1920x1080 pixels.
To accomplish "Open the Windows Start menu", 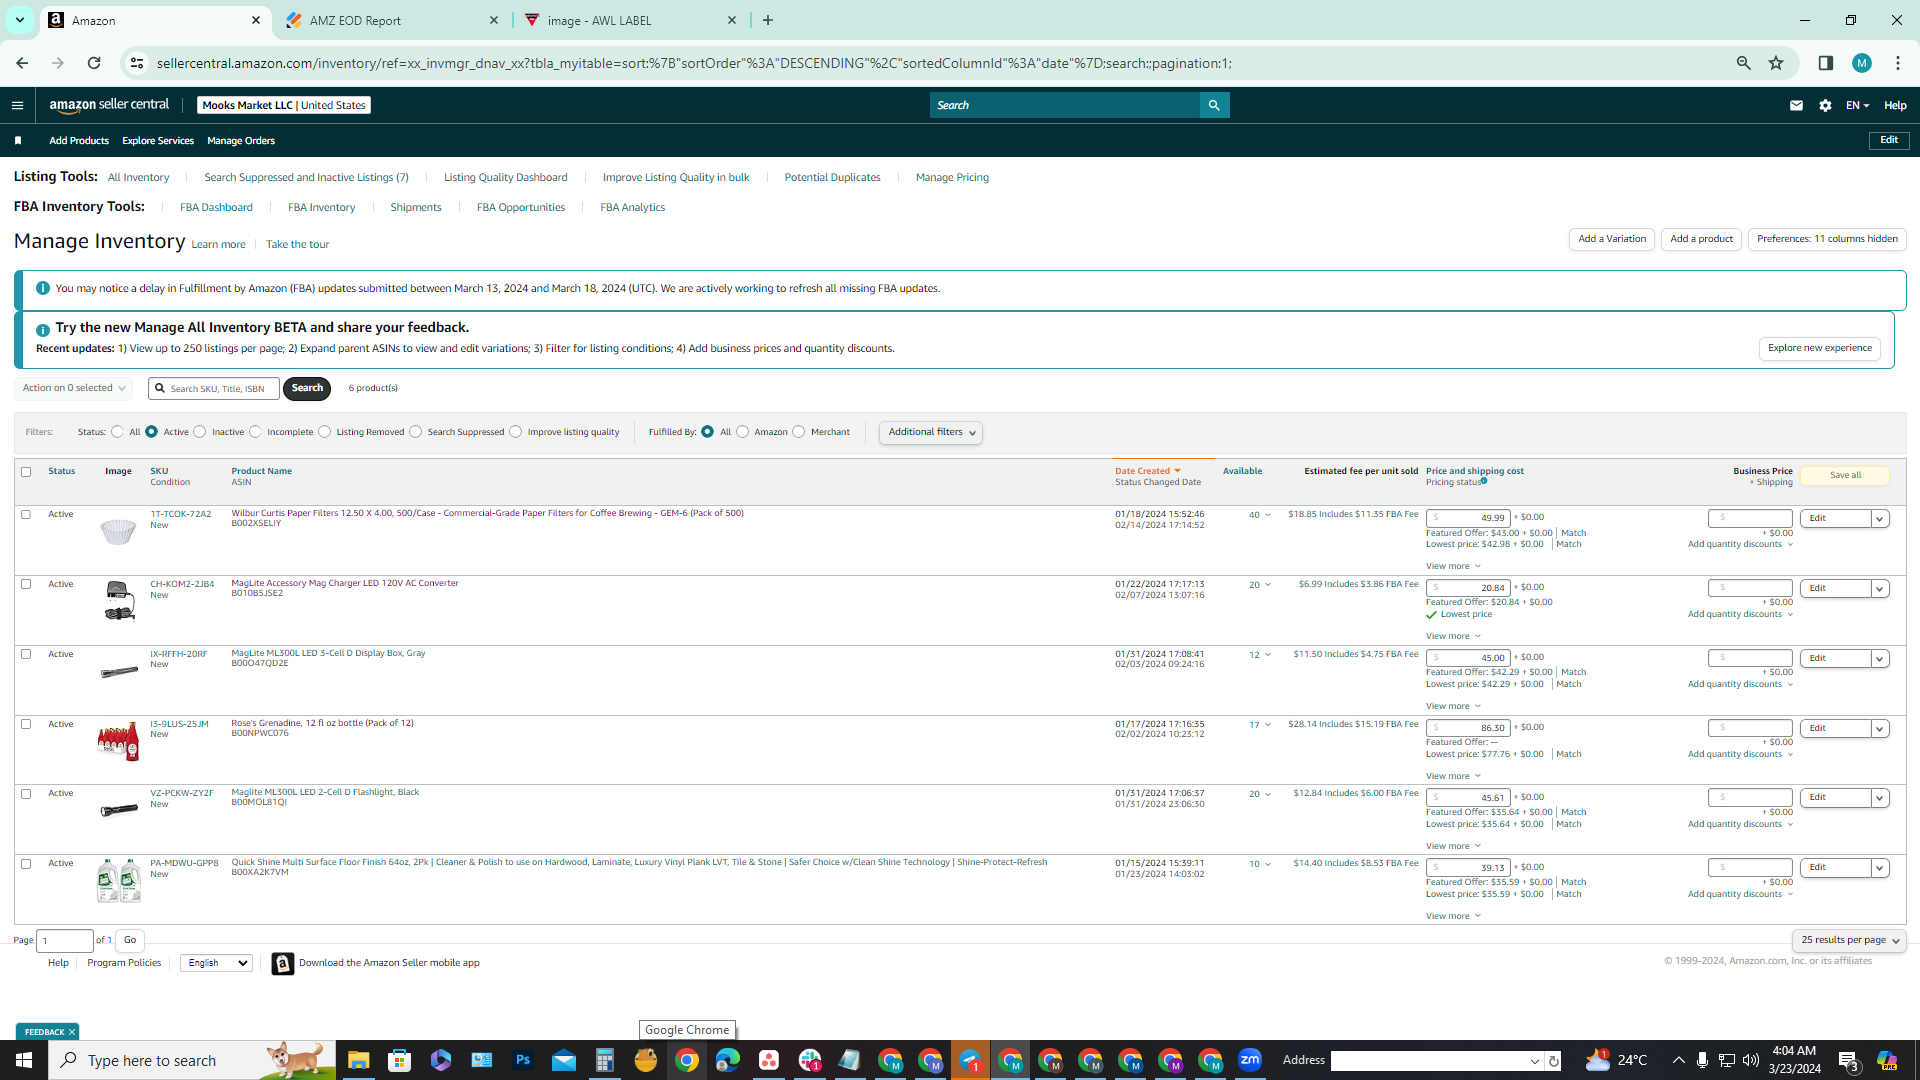I will coord(24,1060).
